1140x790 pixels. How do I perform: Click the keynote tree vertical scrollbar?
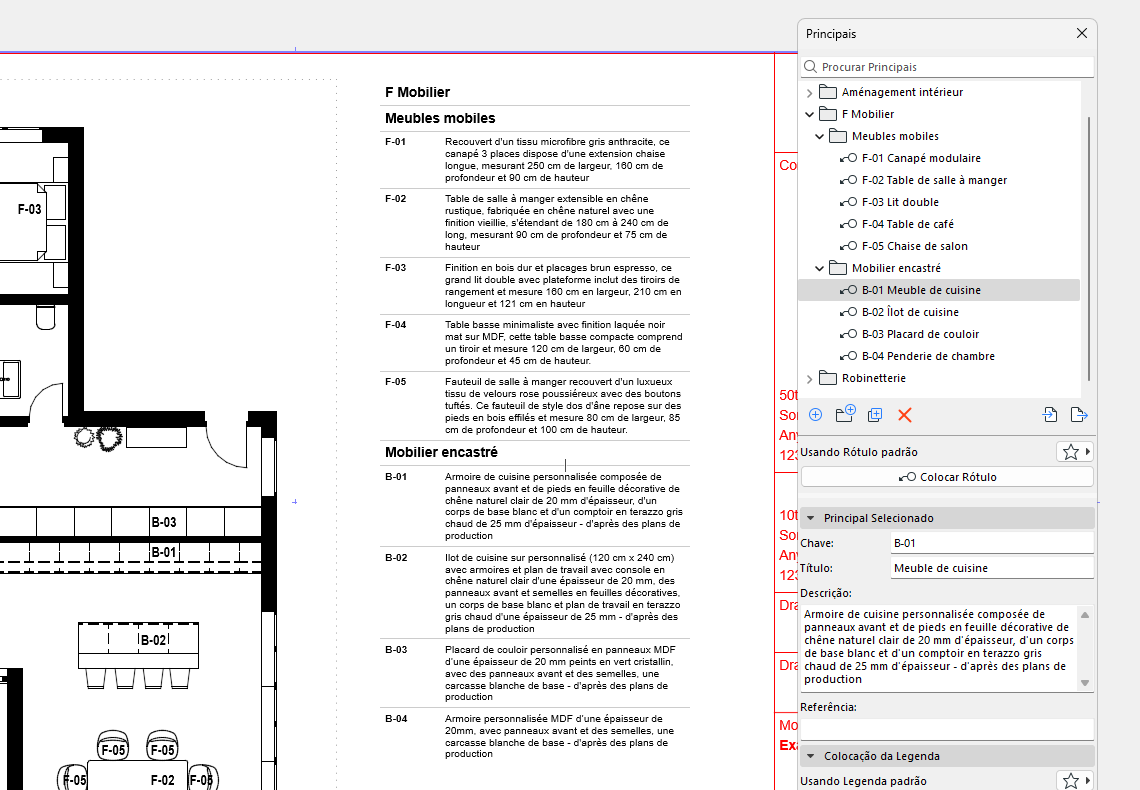tap(1088, 248)
